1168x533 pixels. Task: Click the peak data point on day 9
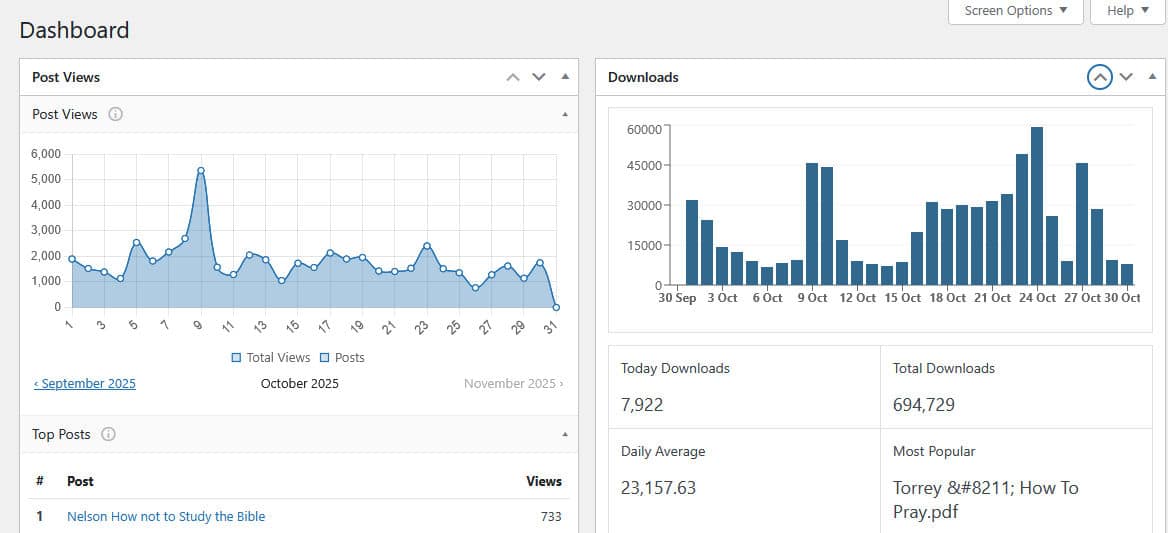coord(201,170)
